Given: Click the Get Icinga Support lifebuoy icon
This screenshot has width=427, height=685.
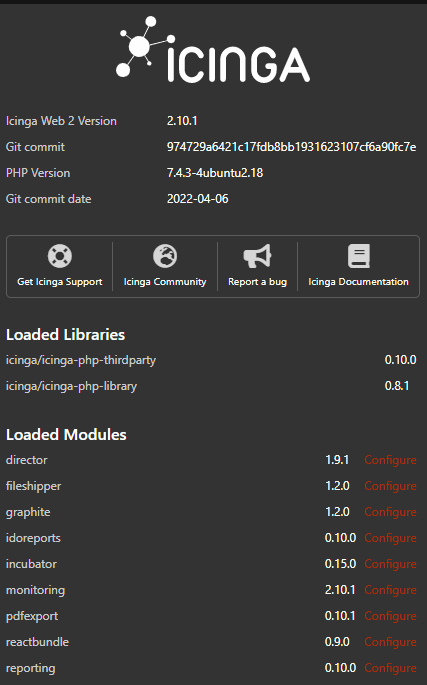Looking at the screenshot, I should point(59,256).
